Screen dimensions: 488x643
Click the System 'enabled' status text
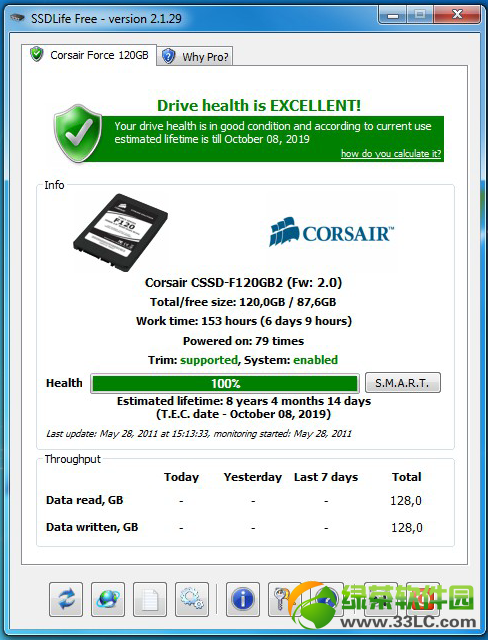(x=316, y=360)
